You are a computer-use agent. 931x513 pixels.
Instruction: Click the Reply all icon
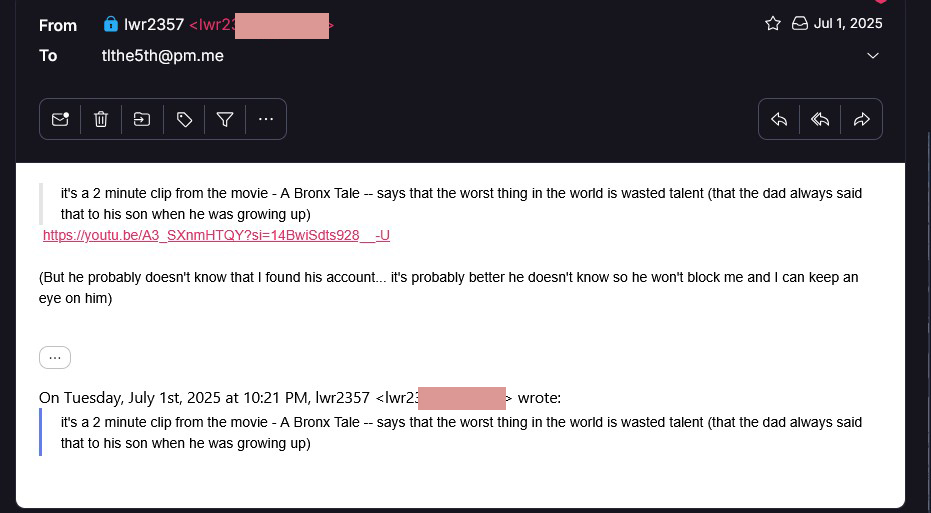pyautogui.click(x=820, y=119)
